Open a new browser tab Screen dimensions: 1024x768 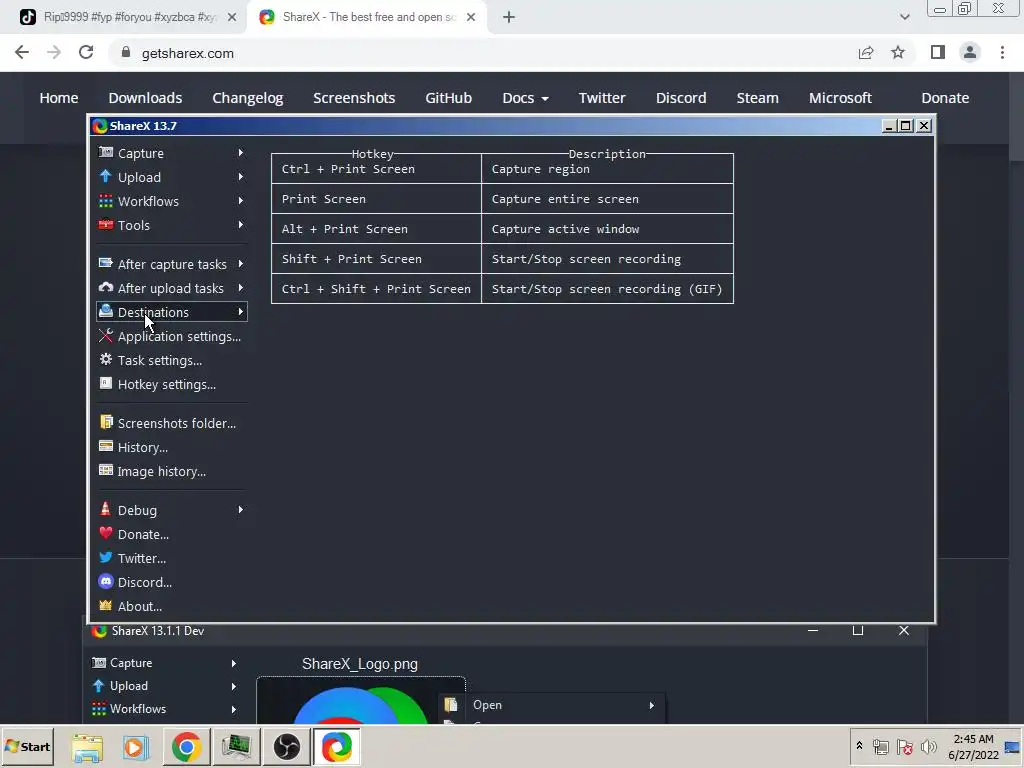pyautogui.click(x=509, y=17)
